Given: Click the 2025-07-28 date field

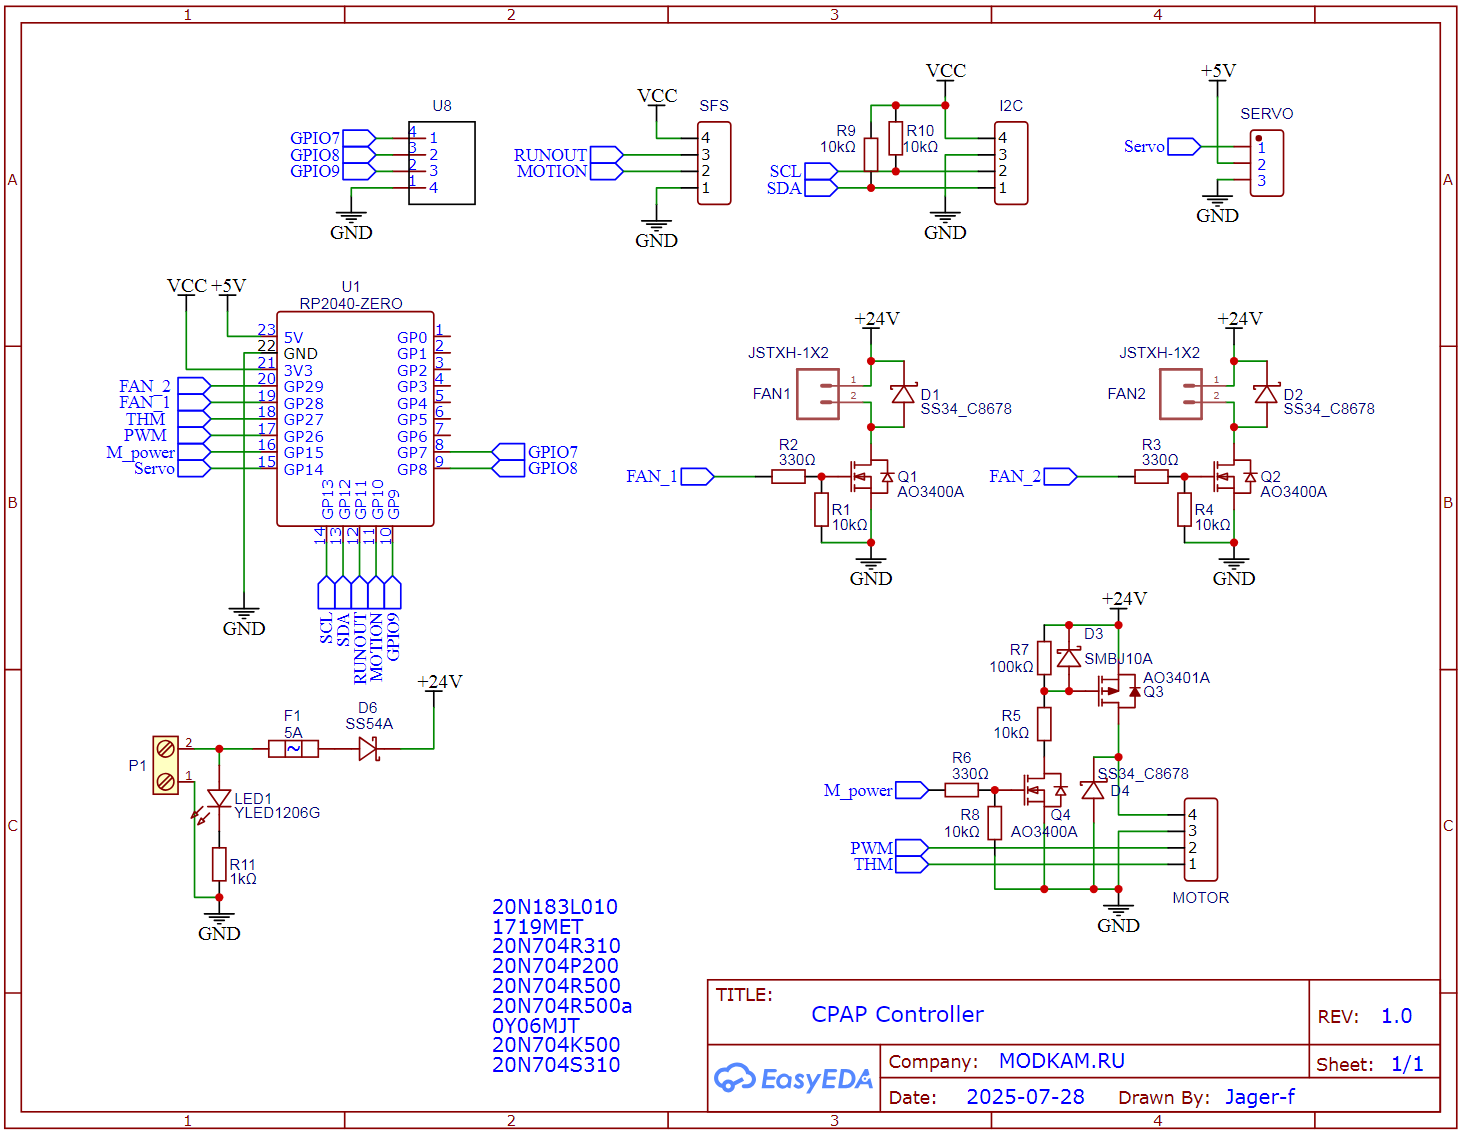Looking at the screenshot, I should [1025, 1097].
